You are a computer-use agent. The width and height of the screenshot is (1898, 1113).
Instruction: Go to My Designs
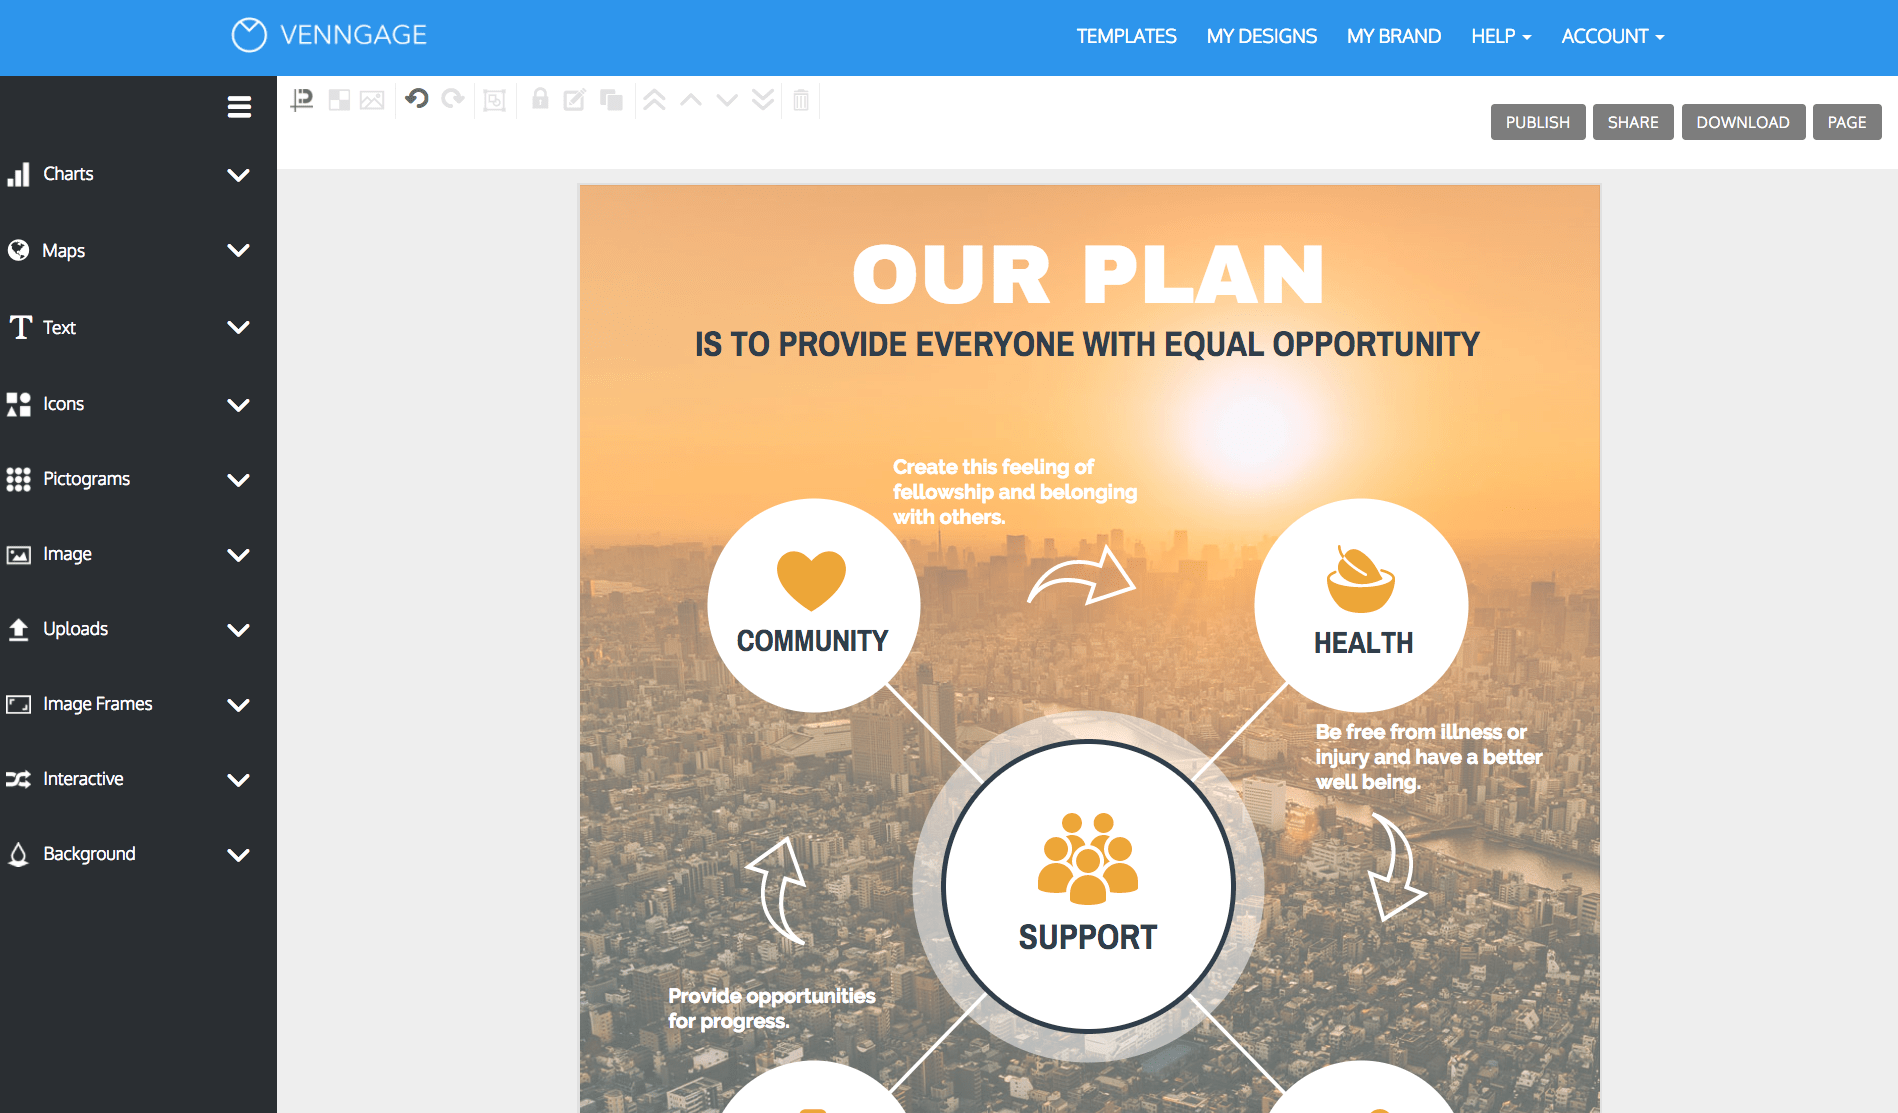(x=1261, y=36)
